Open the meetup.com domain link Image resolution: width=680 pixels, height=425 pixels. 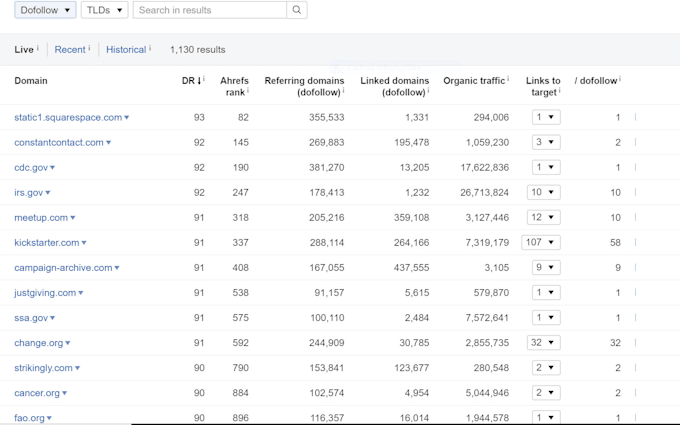(40, 218)
